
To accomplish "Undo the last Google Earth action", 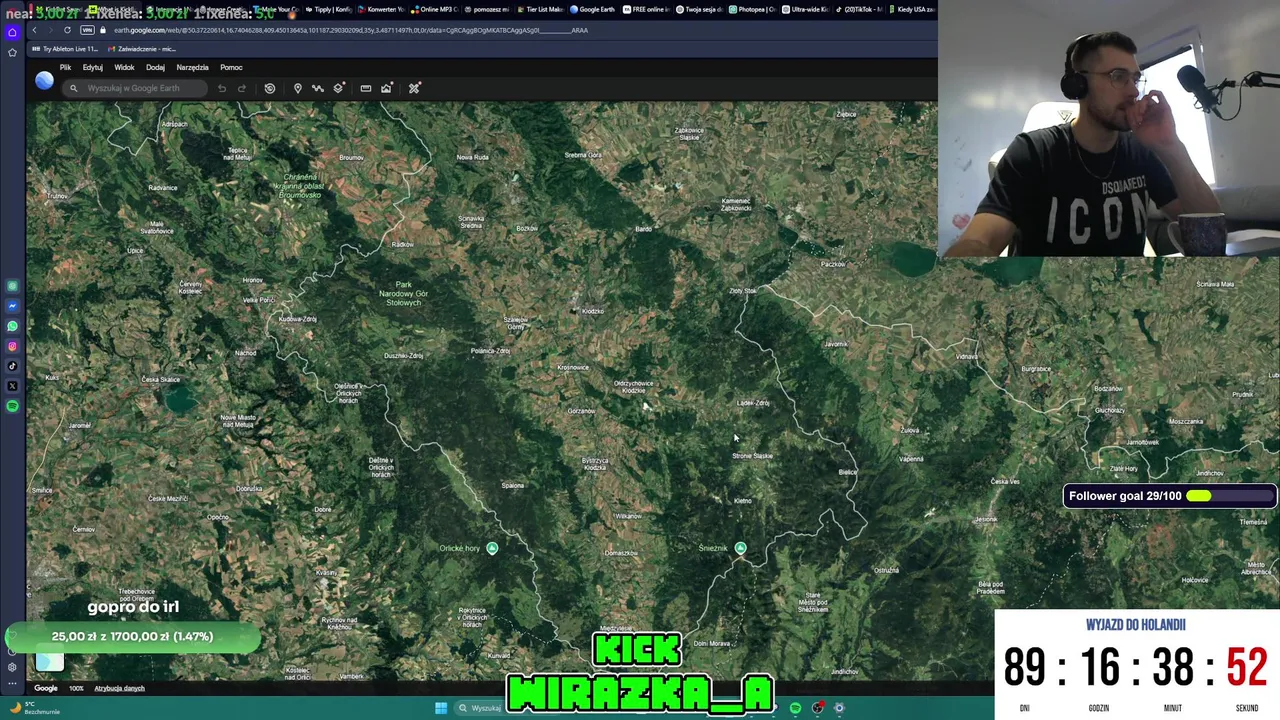I will (x=222, y=88).
